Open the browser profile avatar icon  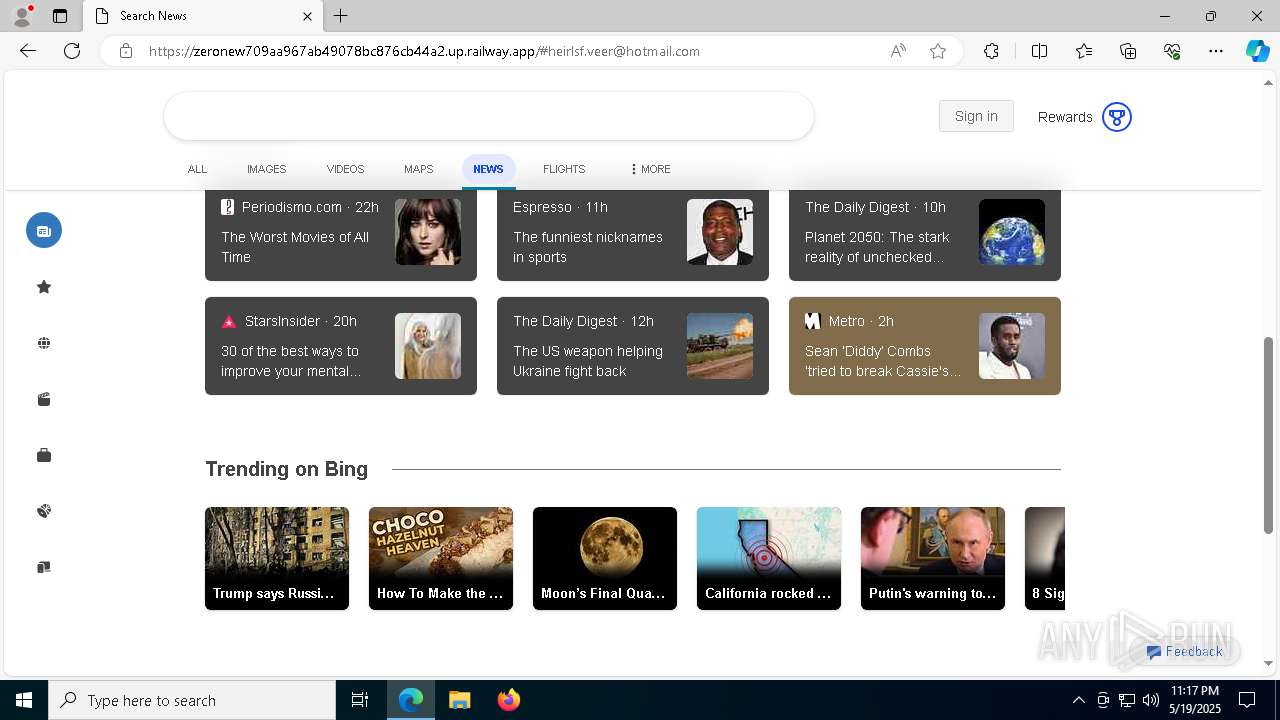pos(22,16)
